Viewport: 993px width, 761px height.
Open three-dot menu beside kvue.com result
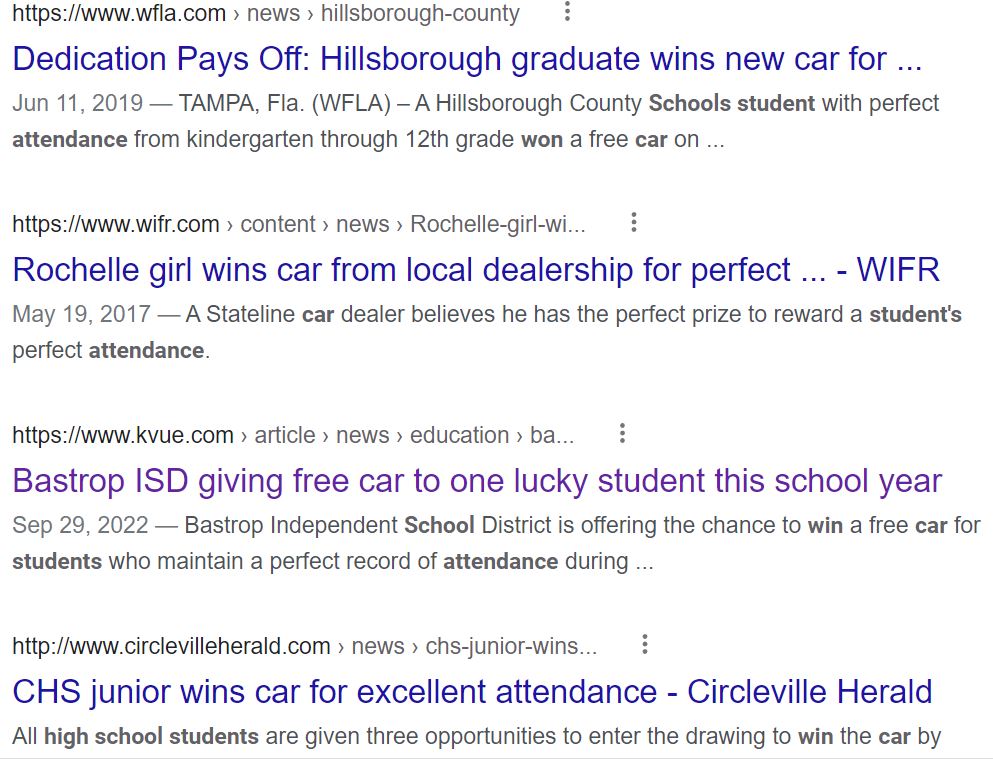coord(623,433)
